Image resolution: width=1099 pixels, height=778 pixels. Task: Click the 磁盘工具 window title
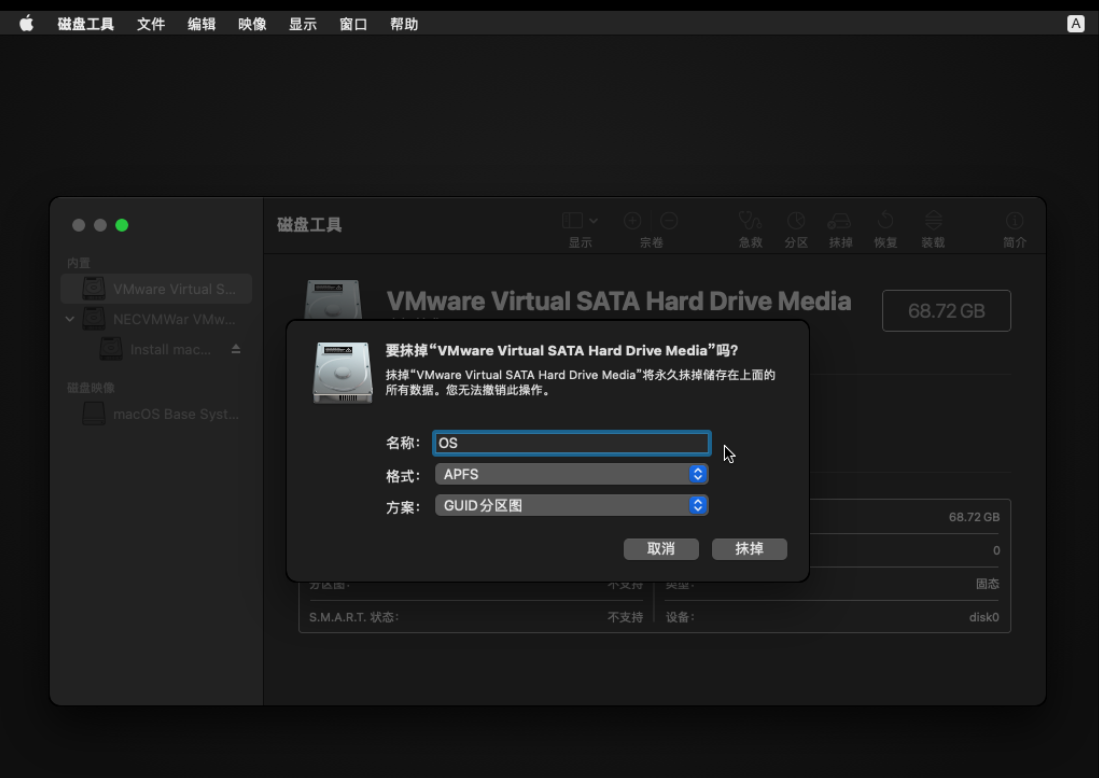click(309, 225)
